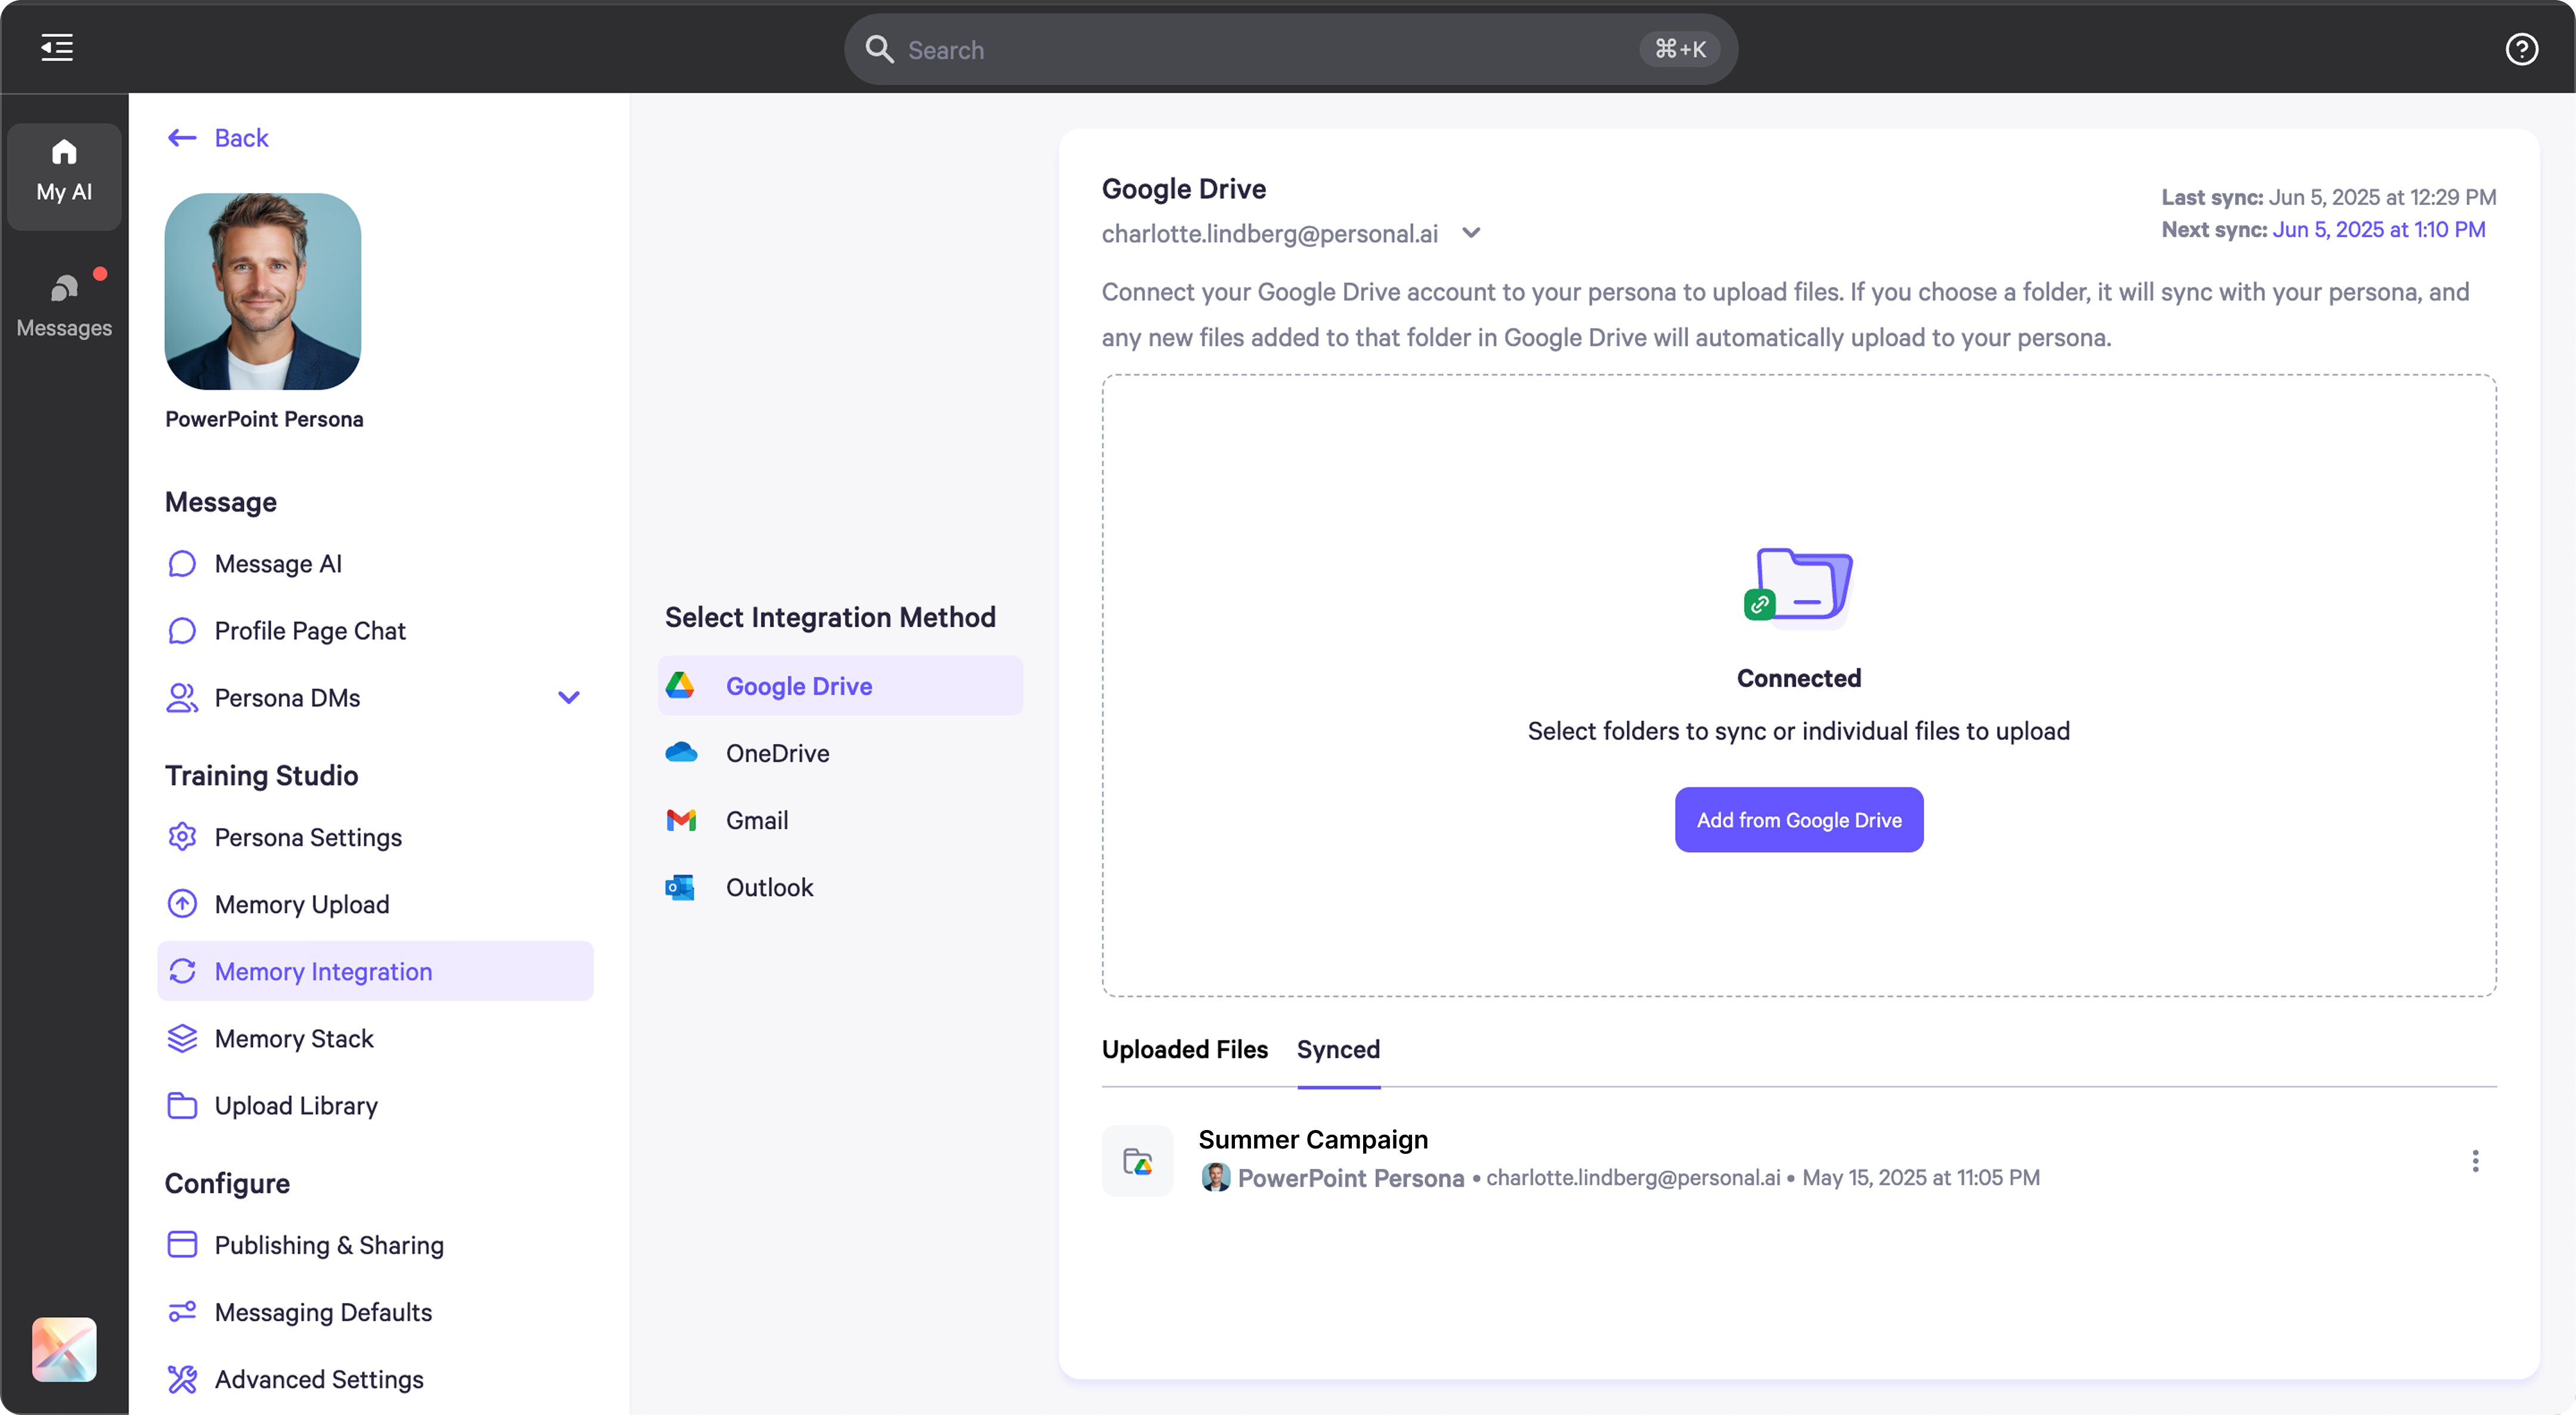Select the Outlook integration icon
The height and width of the screenshot is (1415, 2576).
[x=681, y=887]
